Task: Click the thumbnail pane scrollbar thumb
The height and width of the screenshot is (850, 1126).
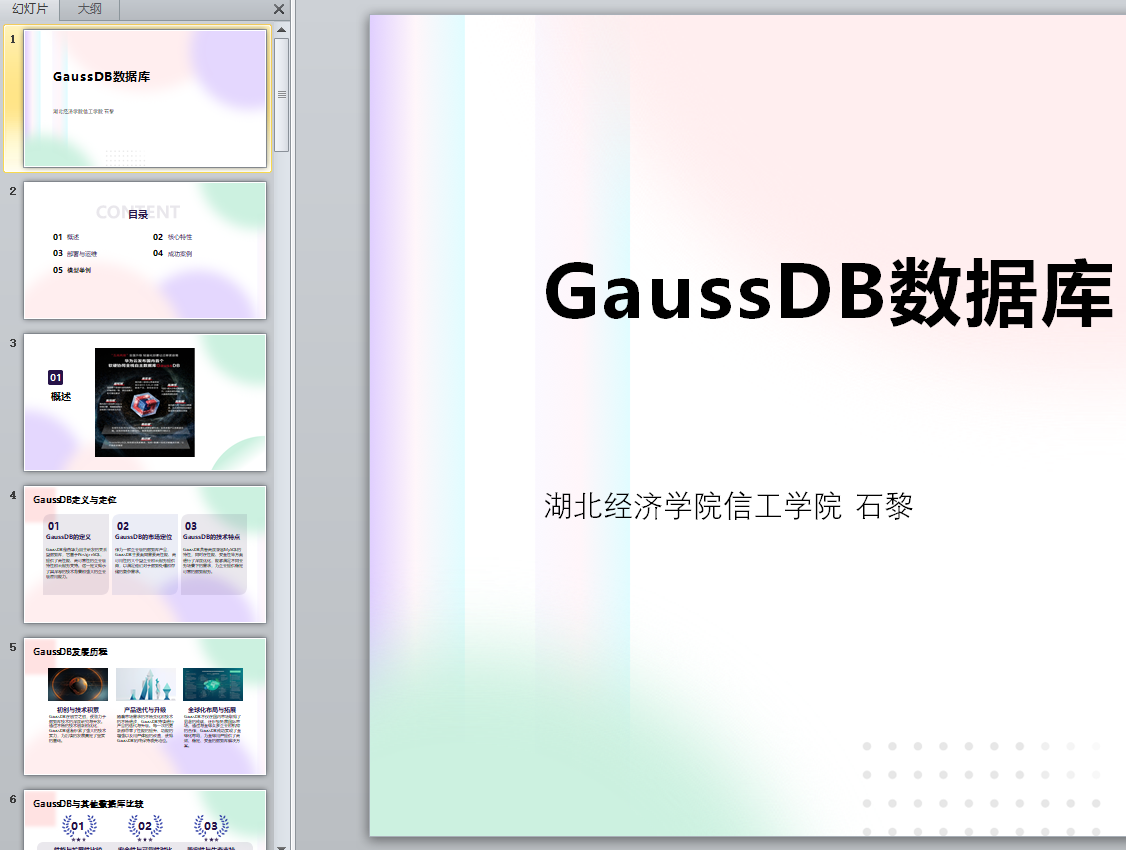Action: (x=282, y=94)
